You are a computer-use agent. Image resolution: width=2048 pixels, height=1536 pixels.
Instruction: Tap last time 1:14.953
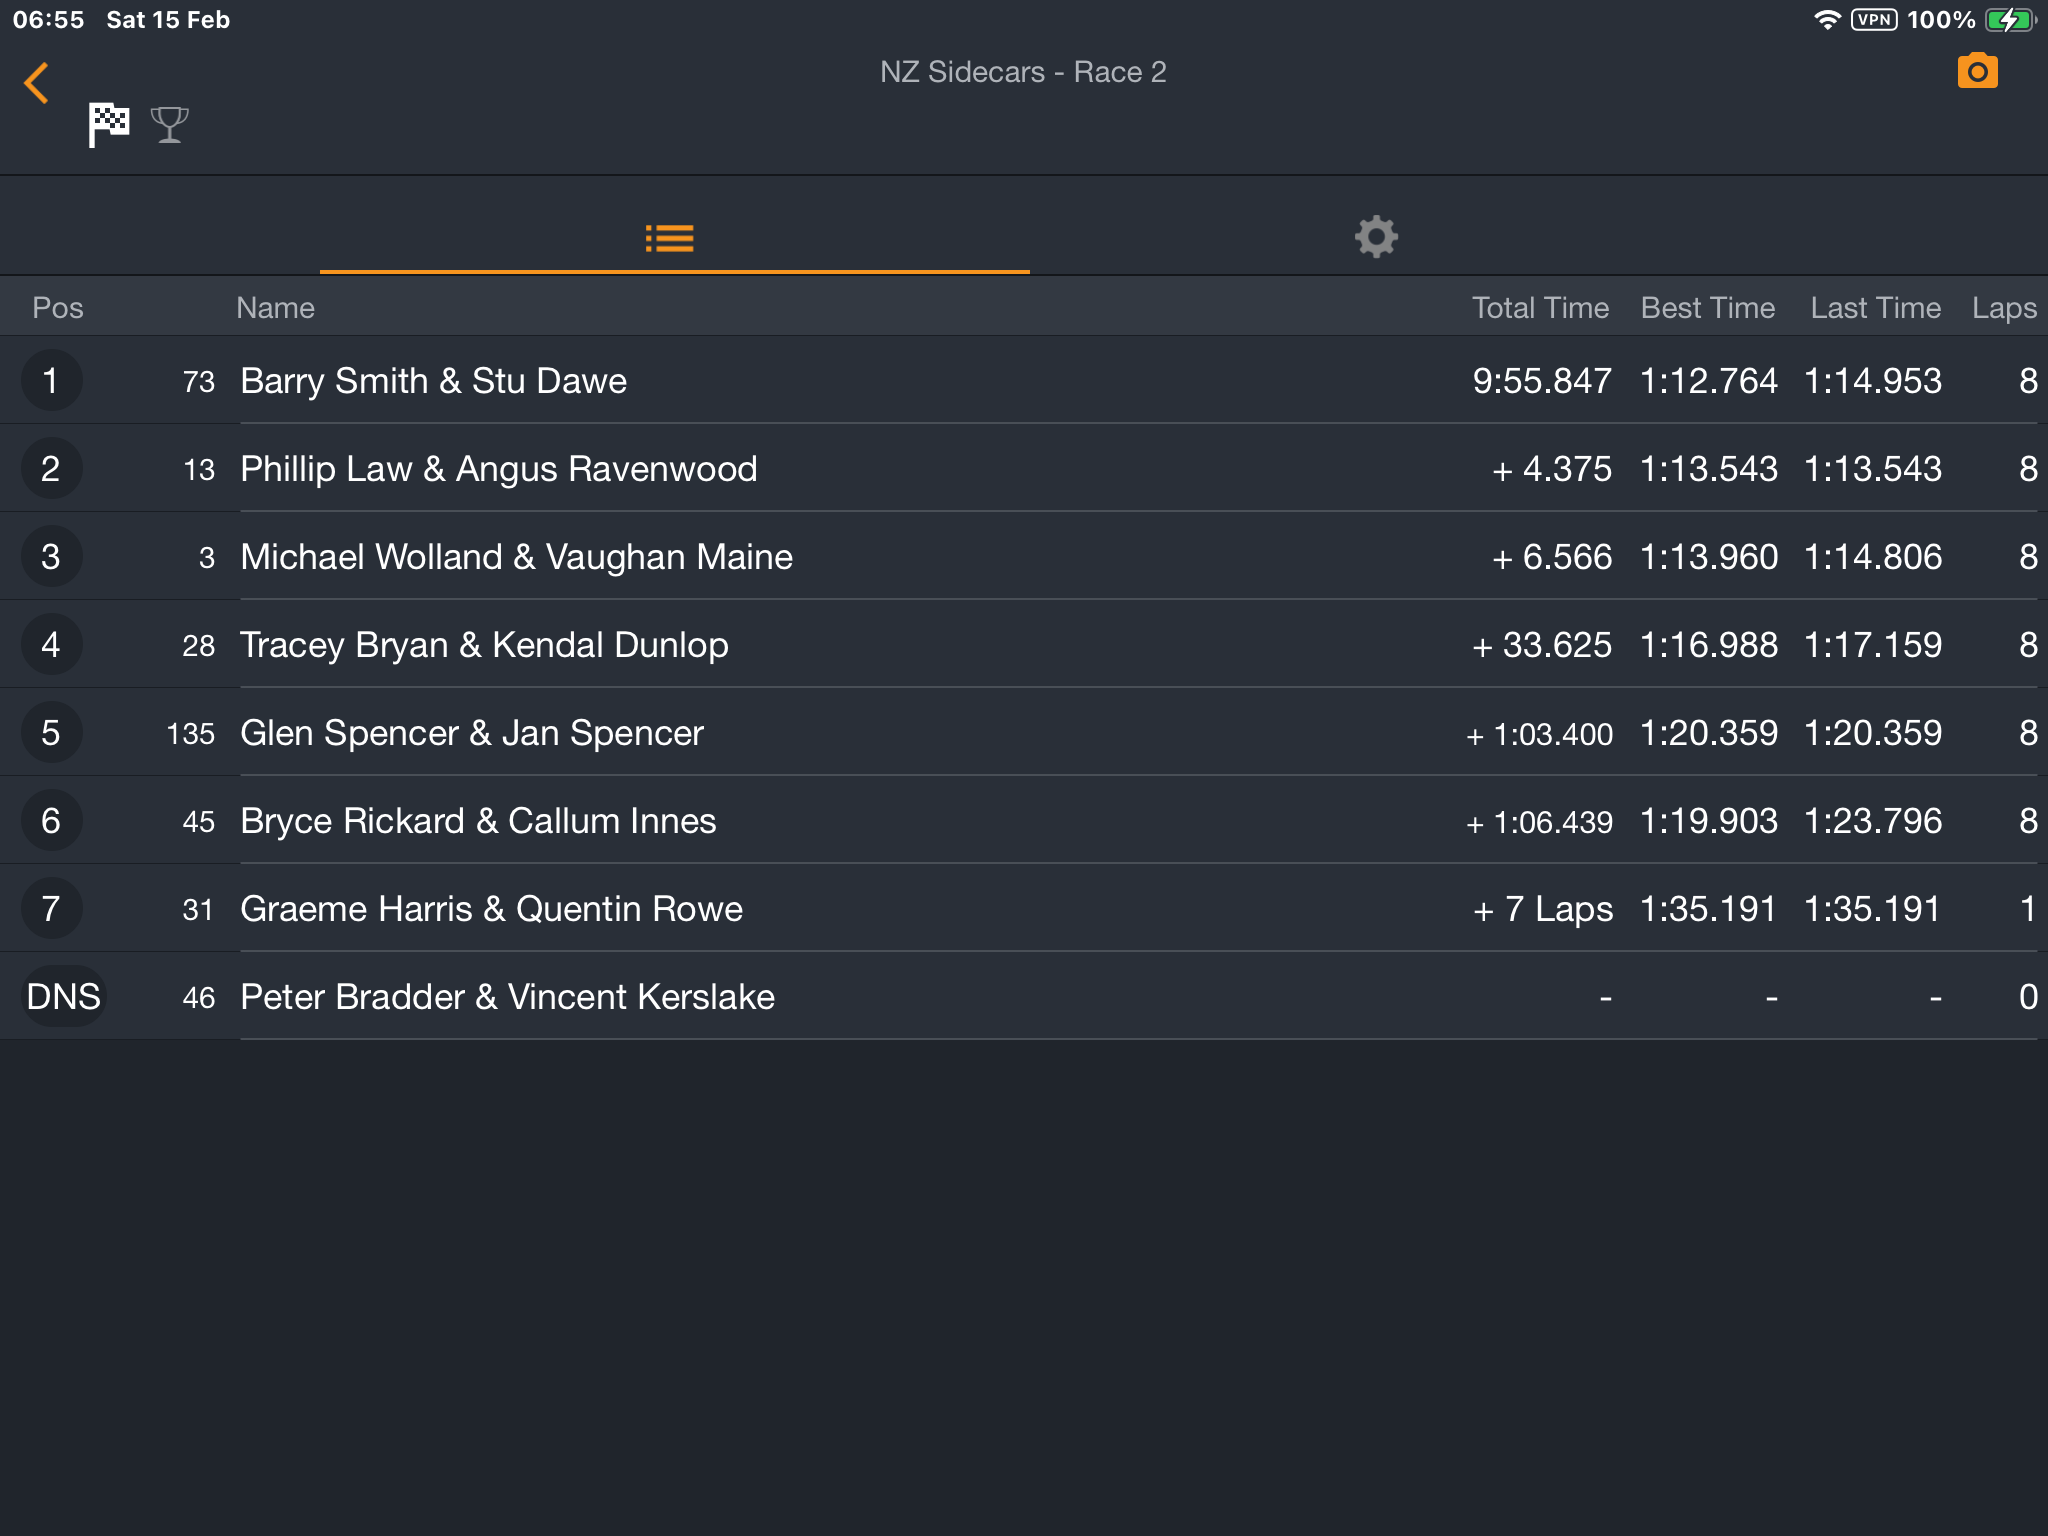1873,381
